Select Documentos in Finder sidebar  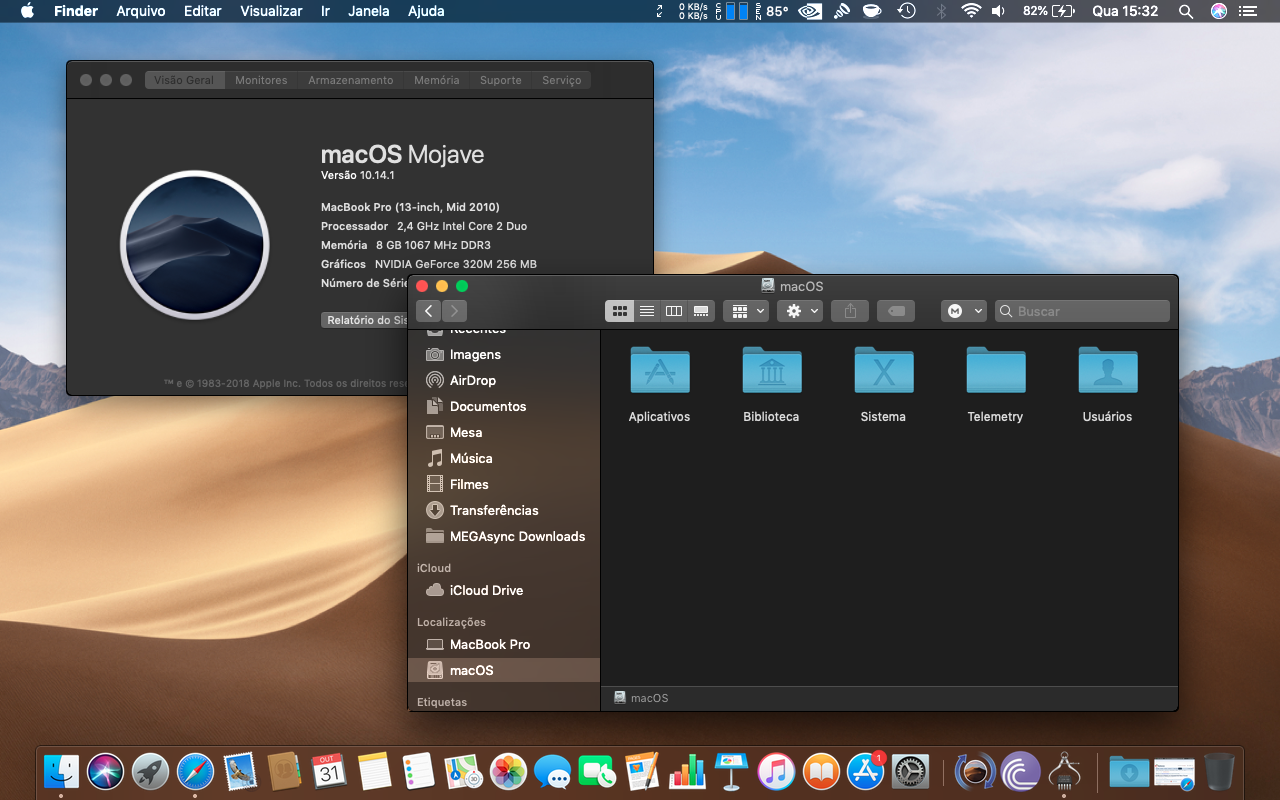coord(504,406)
